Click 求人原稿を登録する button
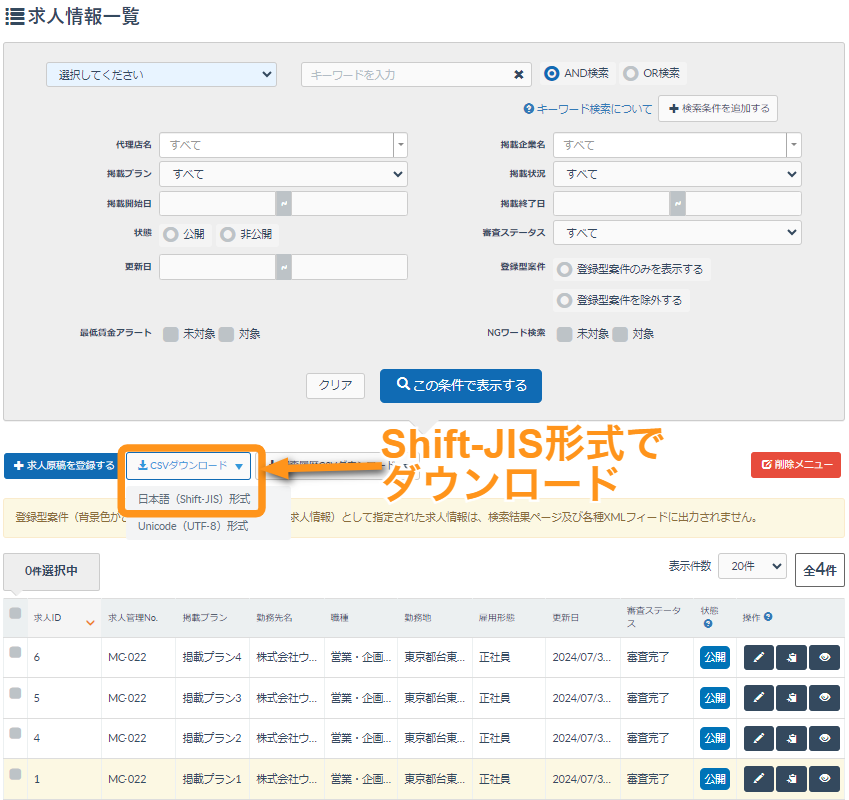This screenshot has height=800, width=849. 63,465
